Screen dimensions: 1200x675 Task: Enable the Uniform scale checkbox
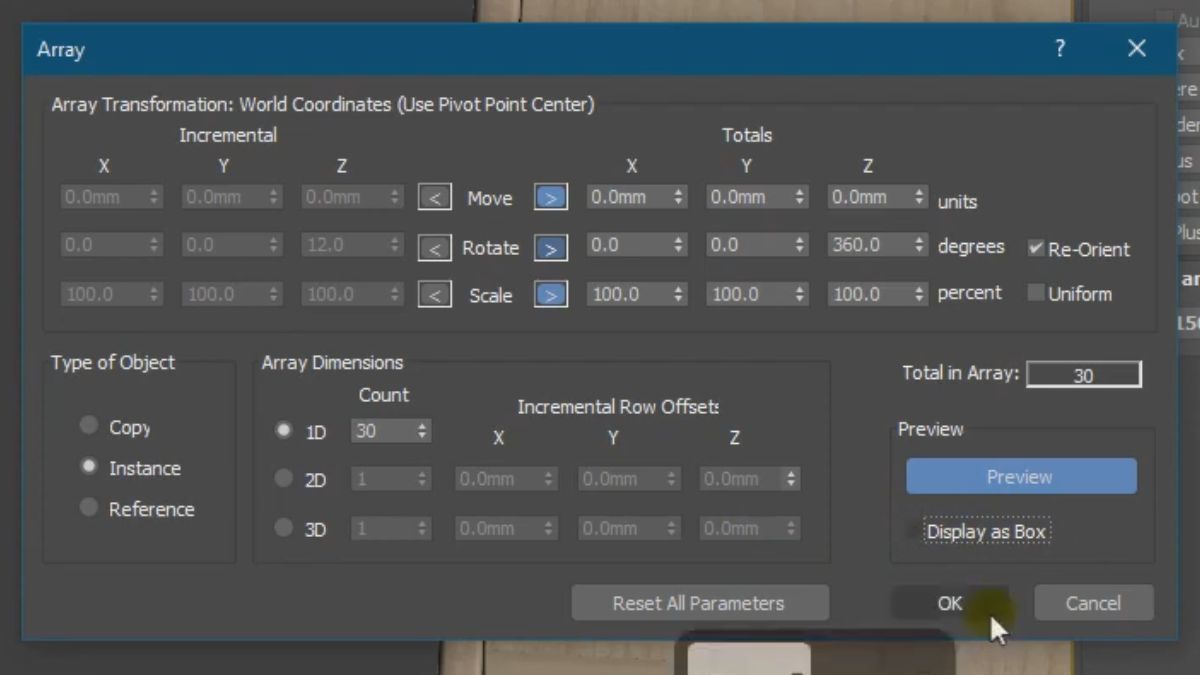point(1037,293)
